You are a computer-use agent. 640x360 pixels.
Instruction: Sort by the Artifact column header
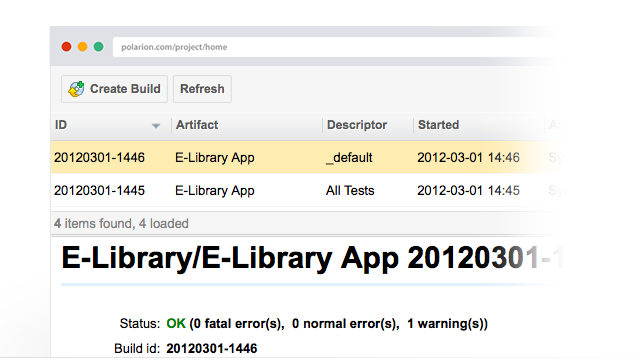(x=197, y=125)
